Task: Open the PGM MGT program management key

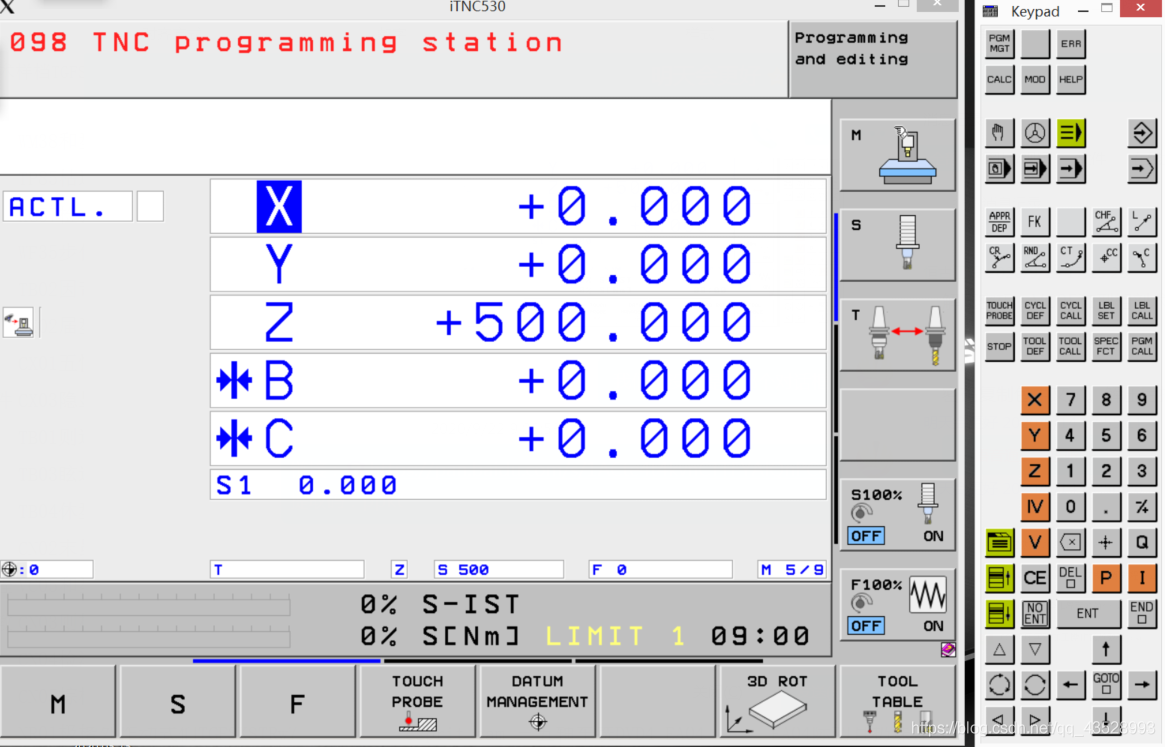Action: 998,43
